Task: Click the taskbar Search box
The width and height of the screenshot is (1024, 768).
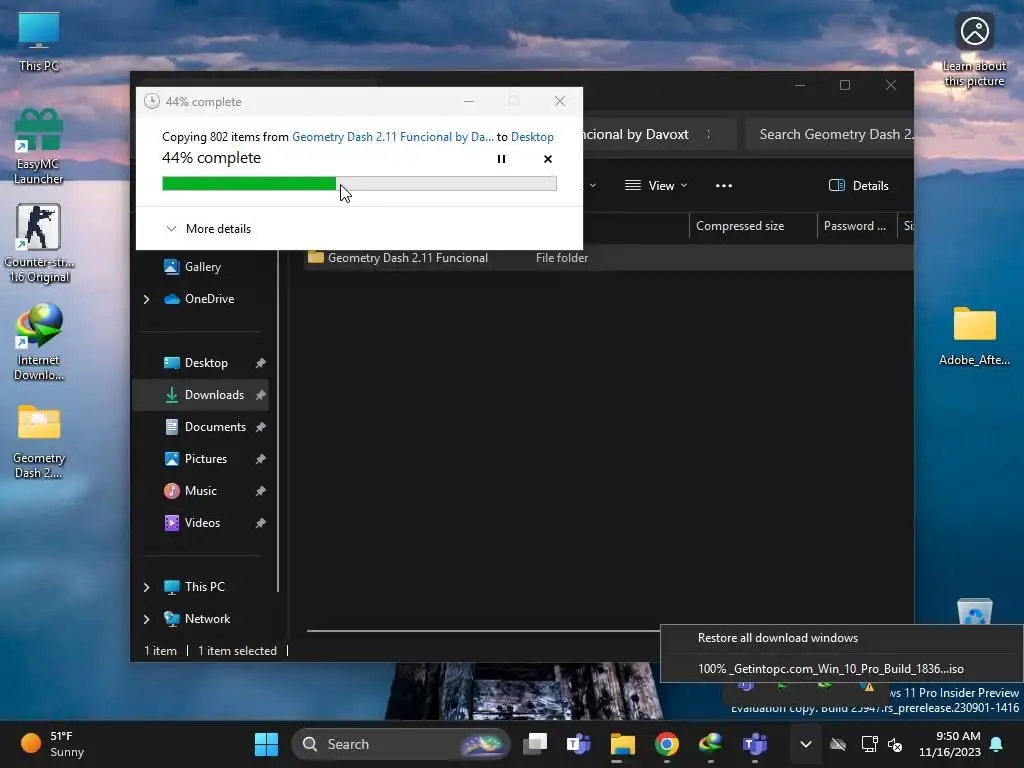Action: pos(400,744)
